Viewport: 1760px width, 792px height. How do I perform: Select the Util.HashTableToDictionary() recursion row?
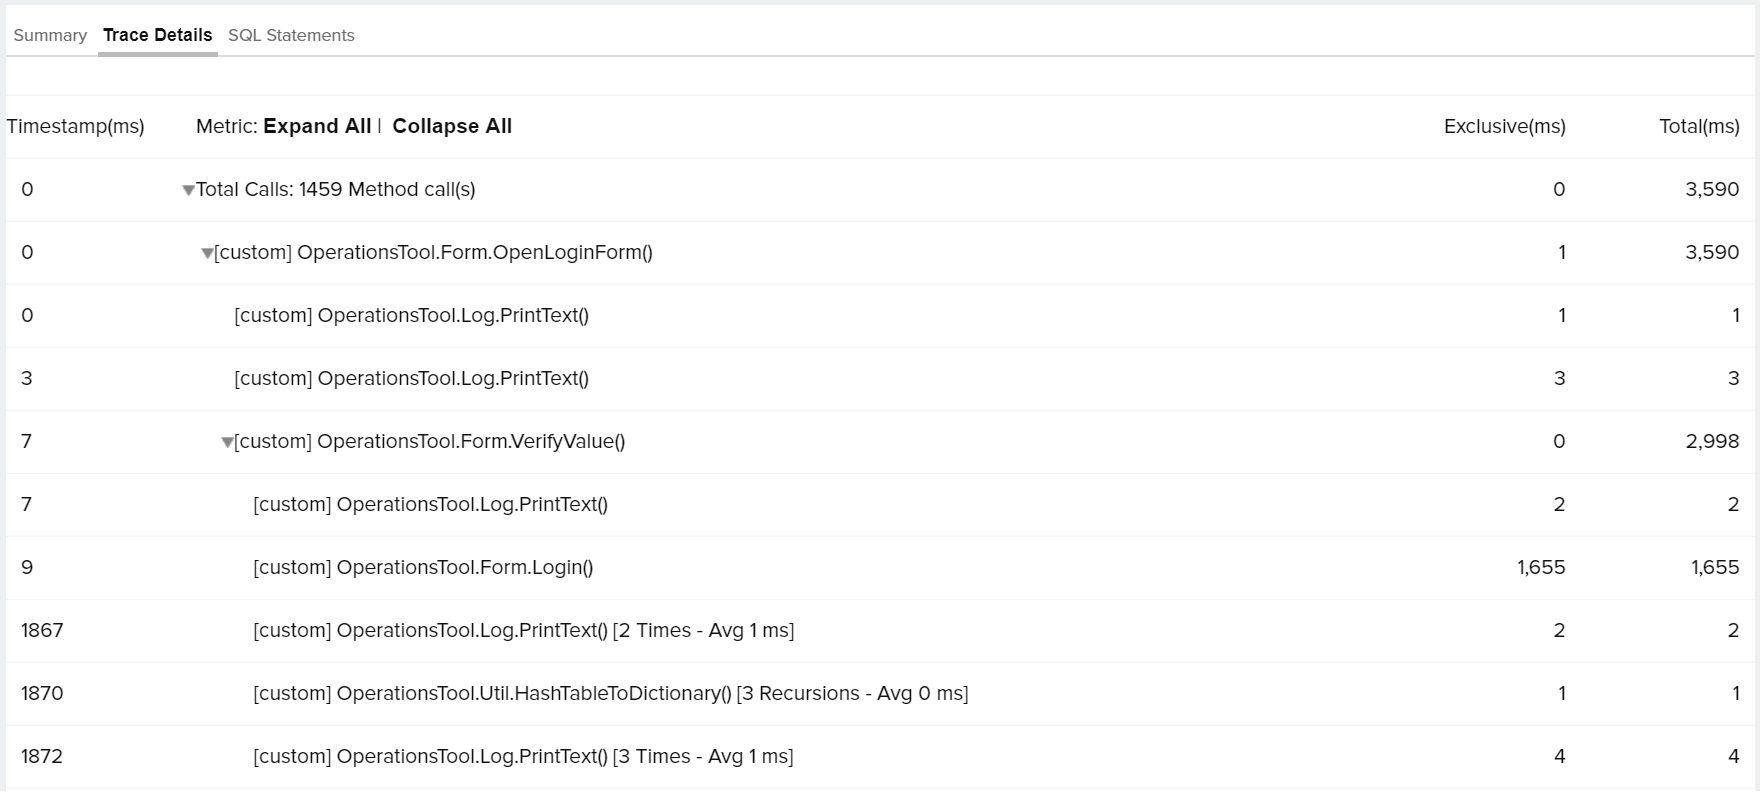point(610,694)
